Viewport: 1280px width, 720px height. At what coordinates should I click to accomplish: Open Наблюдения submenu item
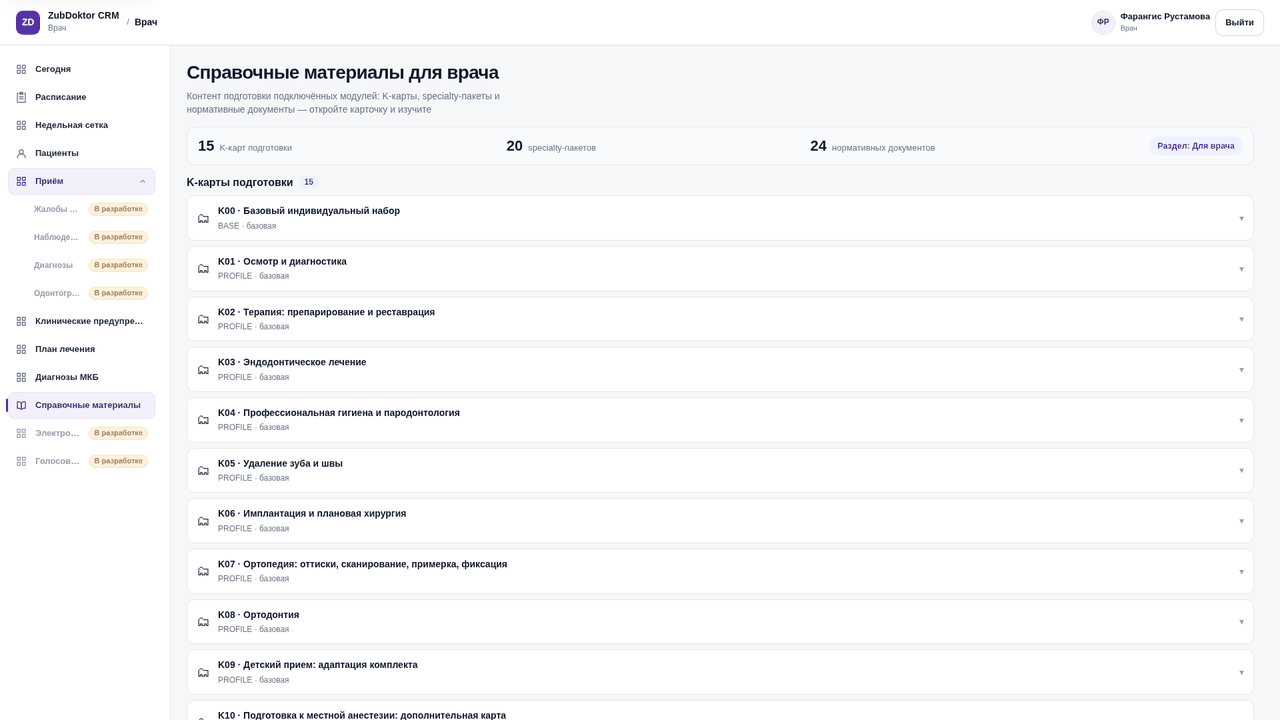[90, 237]
